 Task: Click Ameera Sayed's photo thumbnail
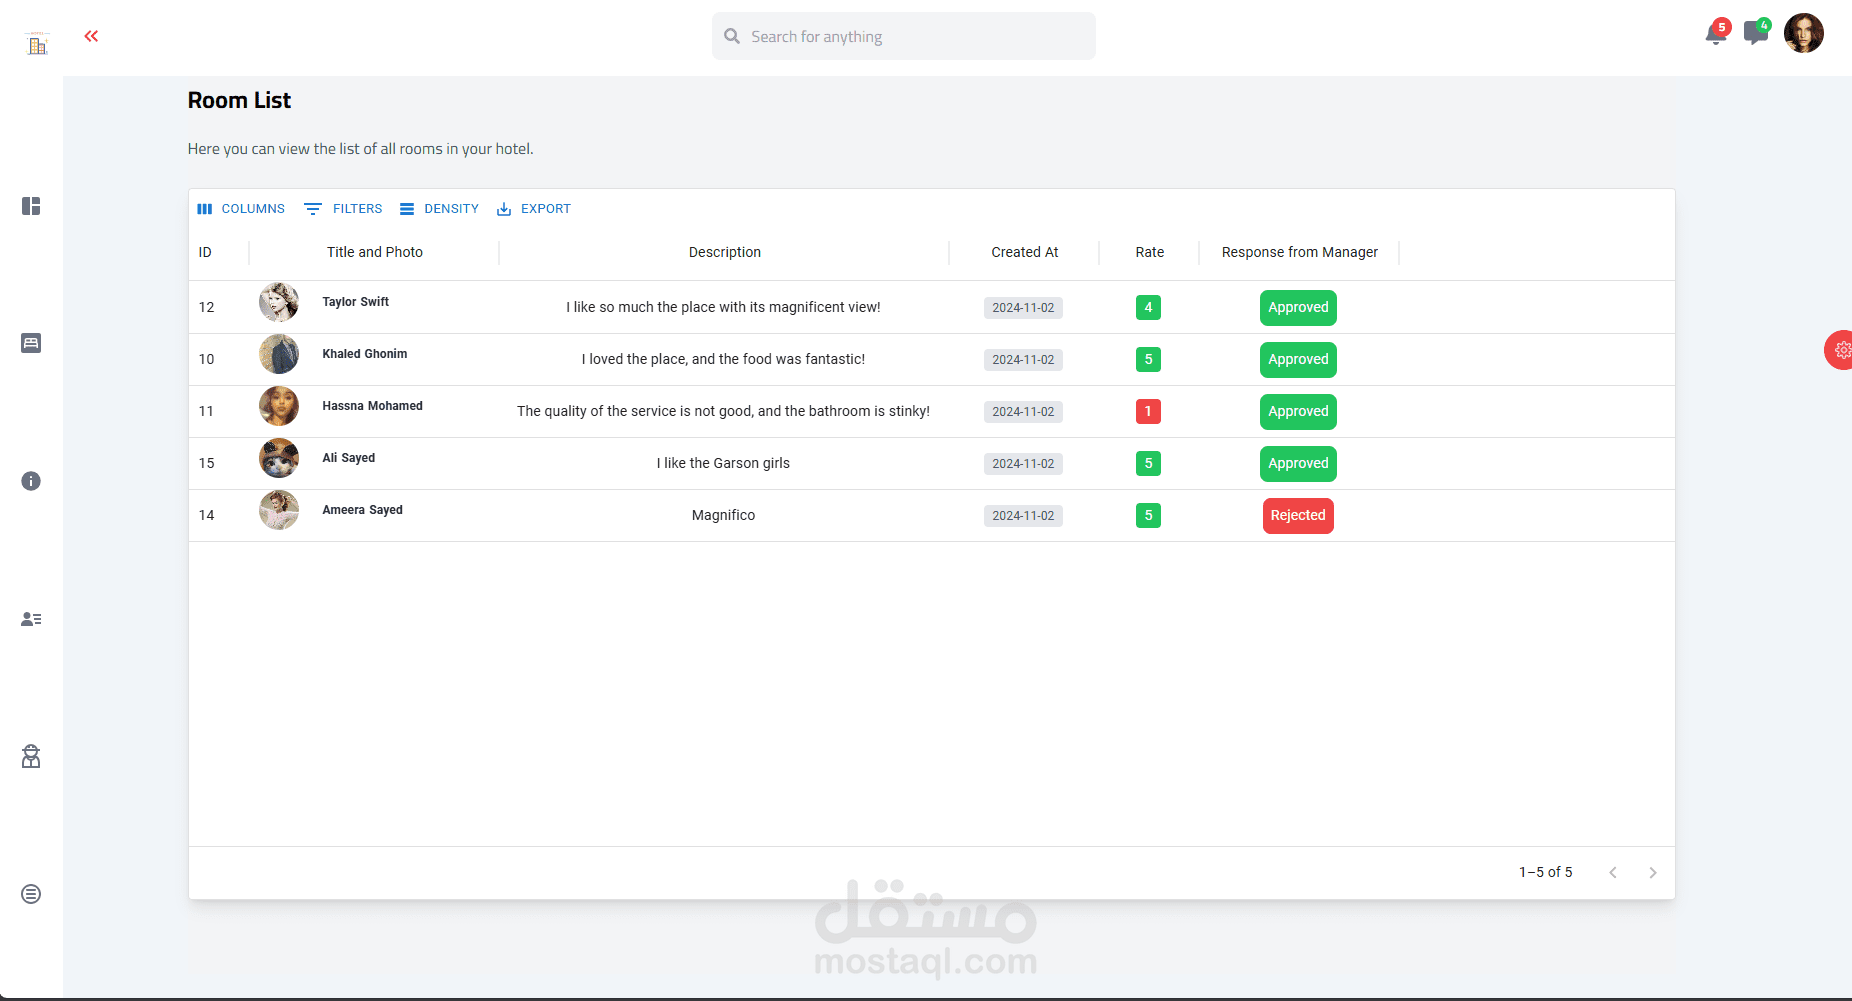(279, 510)
